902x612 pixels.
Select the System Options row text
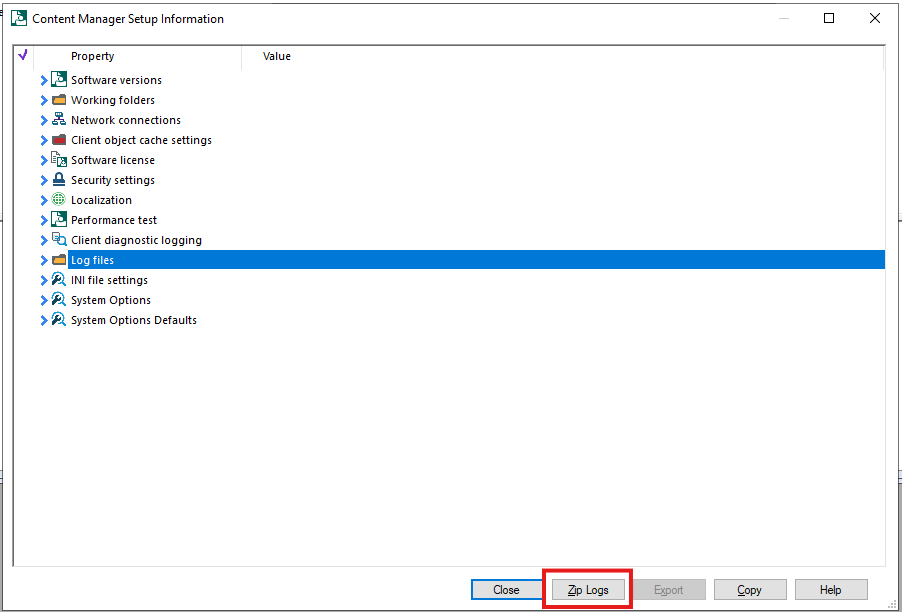(111, 300)
